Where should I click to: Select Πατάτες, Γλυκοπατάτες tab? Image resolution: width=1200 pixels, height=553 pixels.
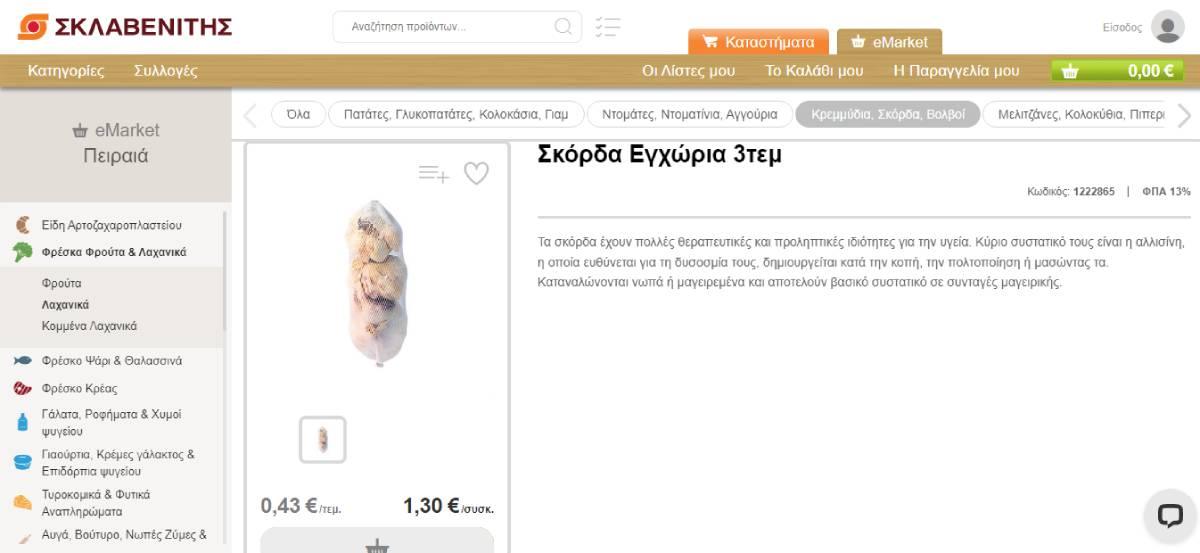click(x=456, y=114)
